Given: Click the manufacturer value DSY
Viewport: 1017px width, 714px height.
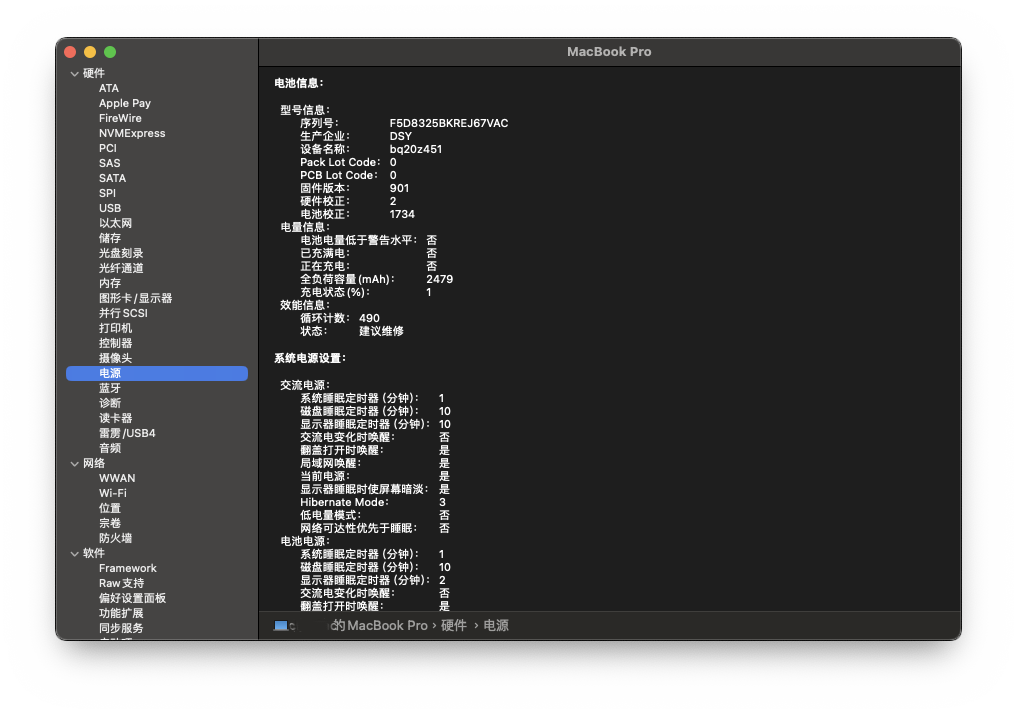Looking at the screenshot, I should click(400, 136).
